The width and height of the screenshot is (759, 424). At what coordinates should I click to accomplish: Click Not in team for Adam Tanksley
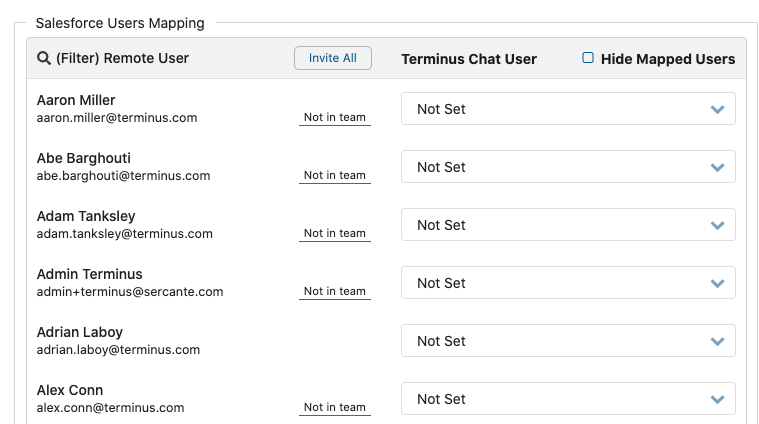point(334,234)
